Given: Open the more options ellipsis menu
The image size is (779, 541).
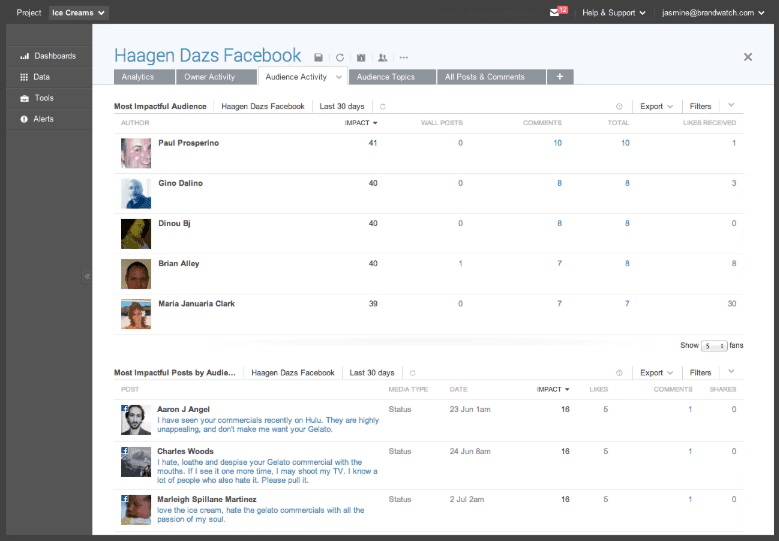Looking at the screenshot, I should pos(403,58).
